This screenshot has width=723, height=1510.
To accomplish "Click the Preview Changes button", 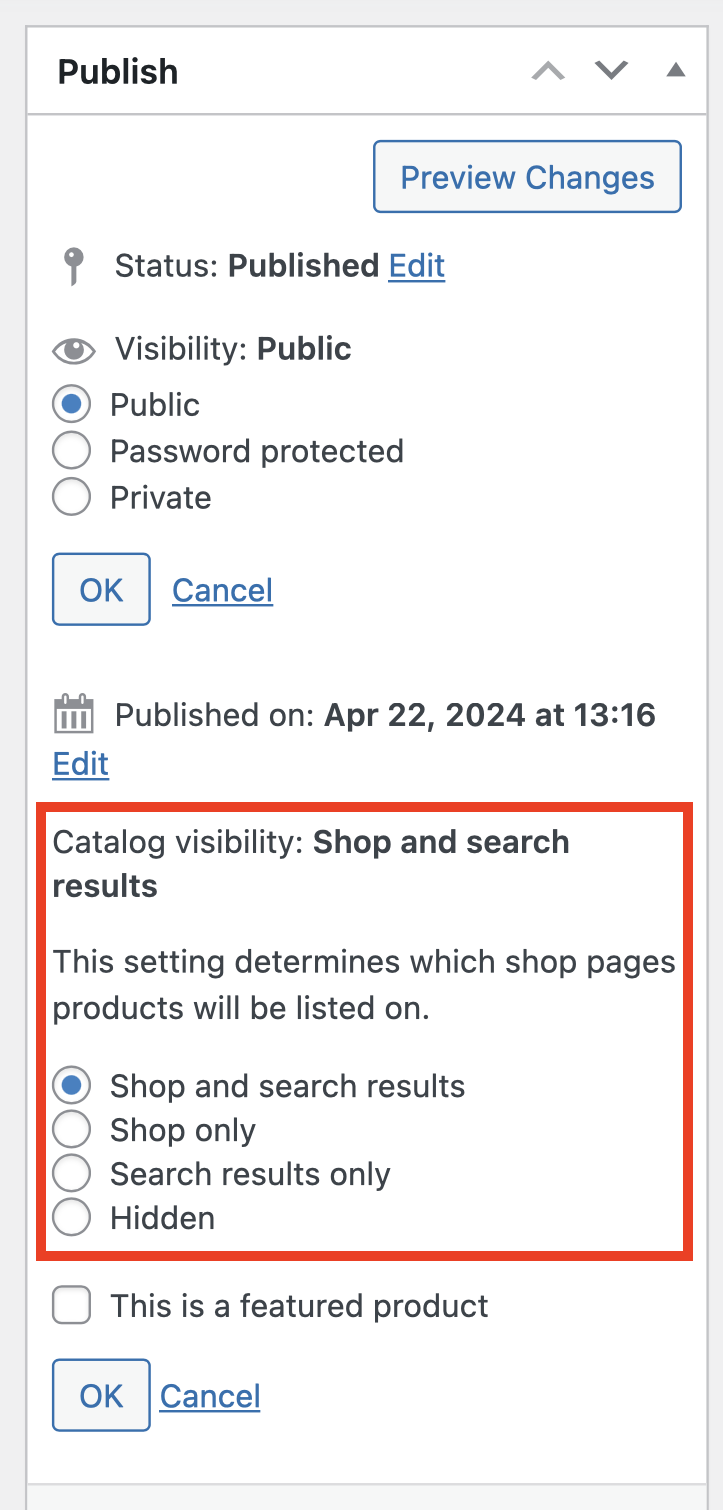I will pos(526,177).
